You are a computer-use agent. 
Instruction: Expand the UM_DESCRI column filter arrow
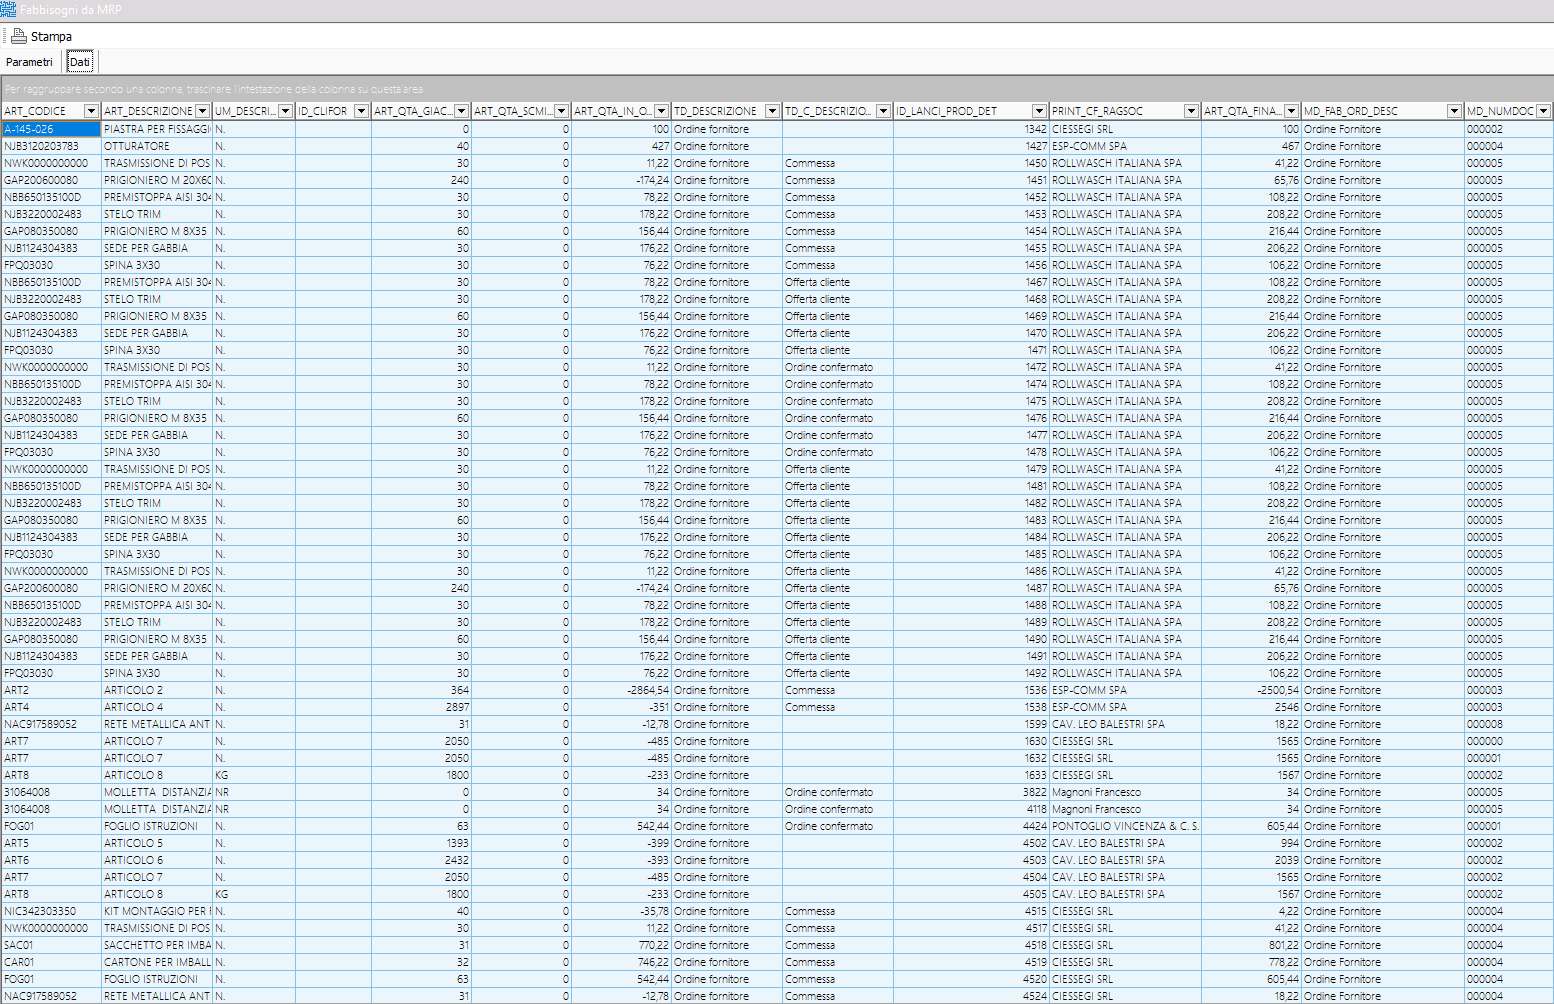[286, 111]
